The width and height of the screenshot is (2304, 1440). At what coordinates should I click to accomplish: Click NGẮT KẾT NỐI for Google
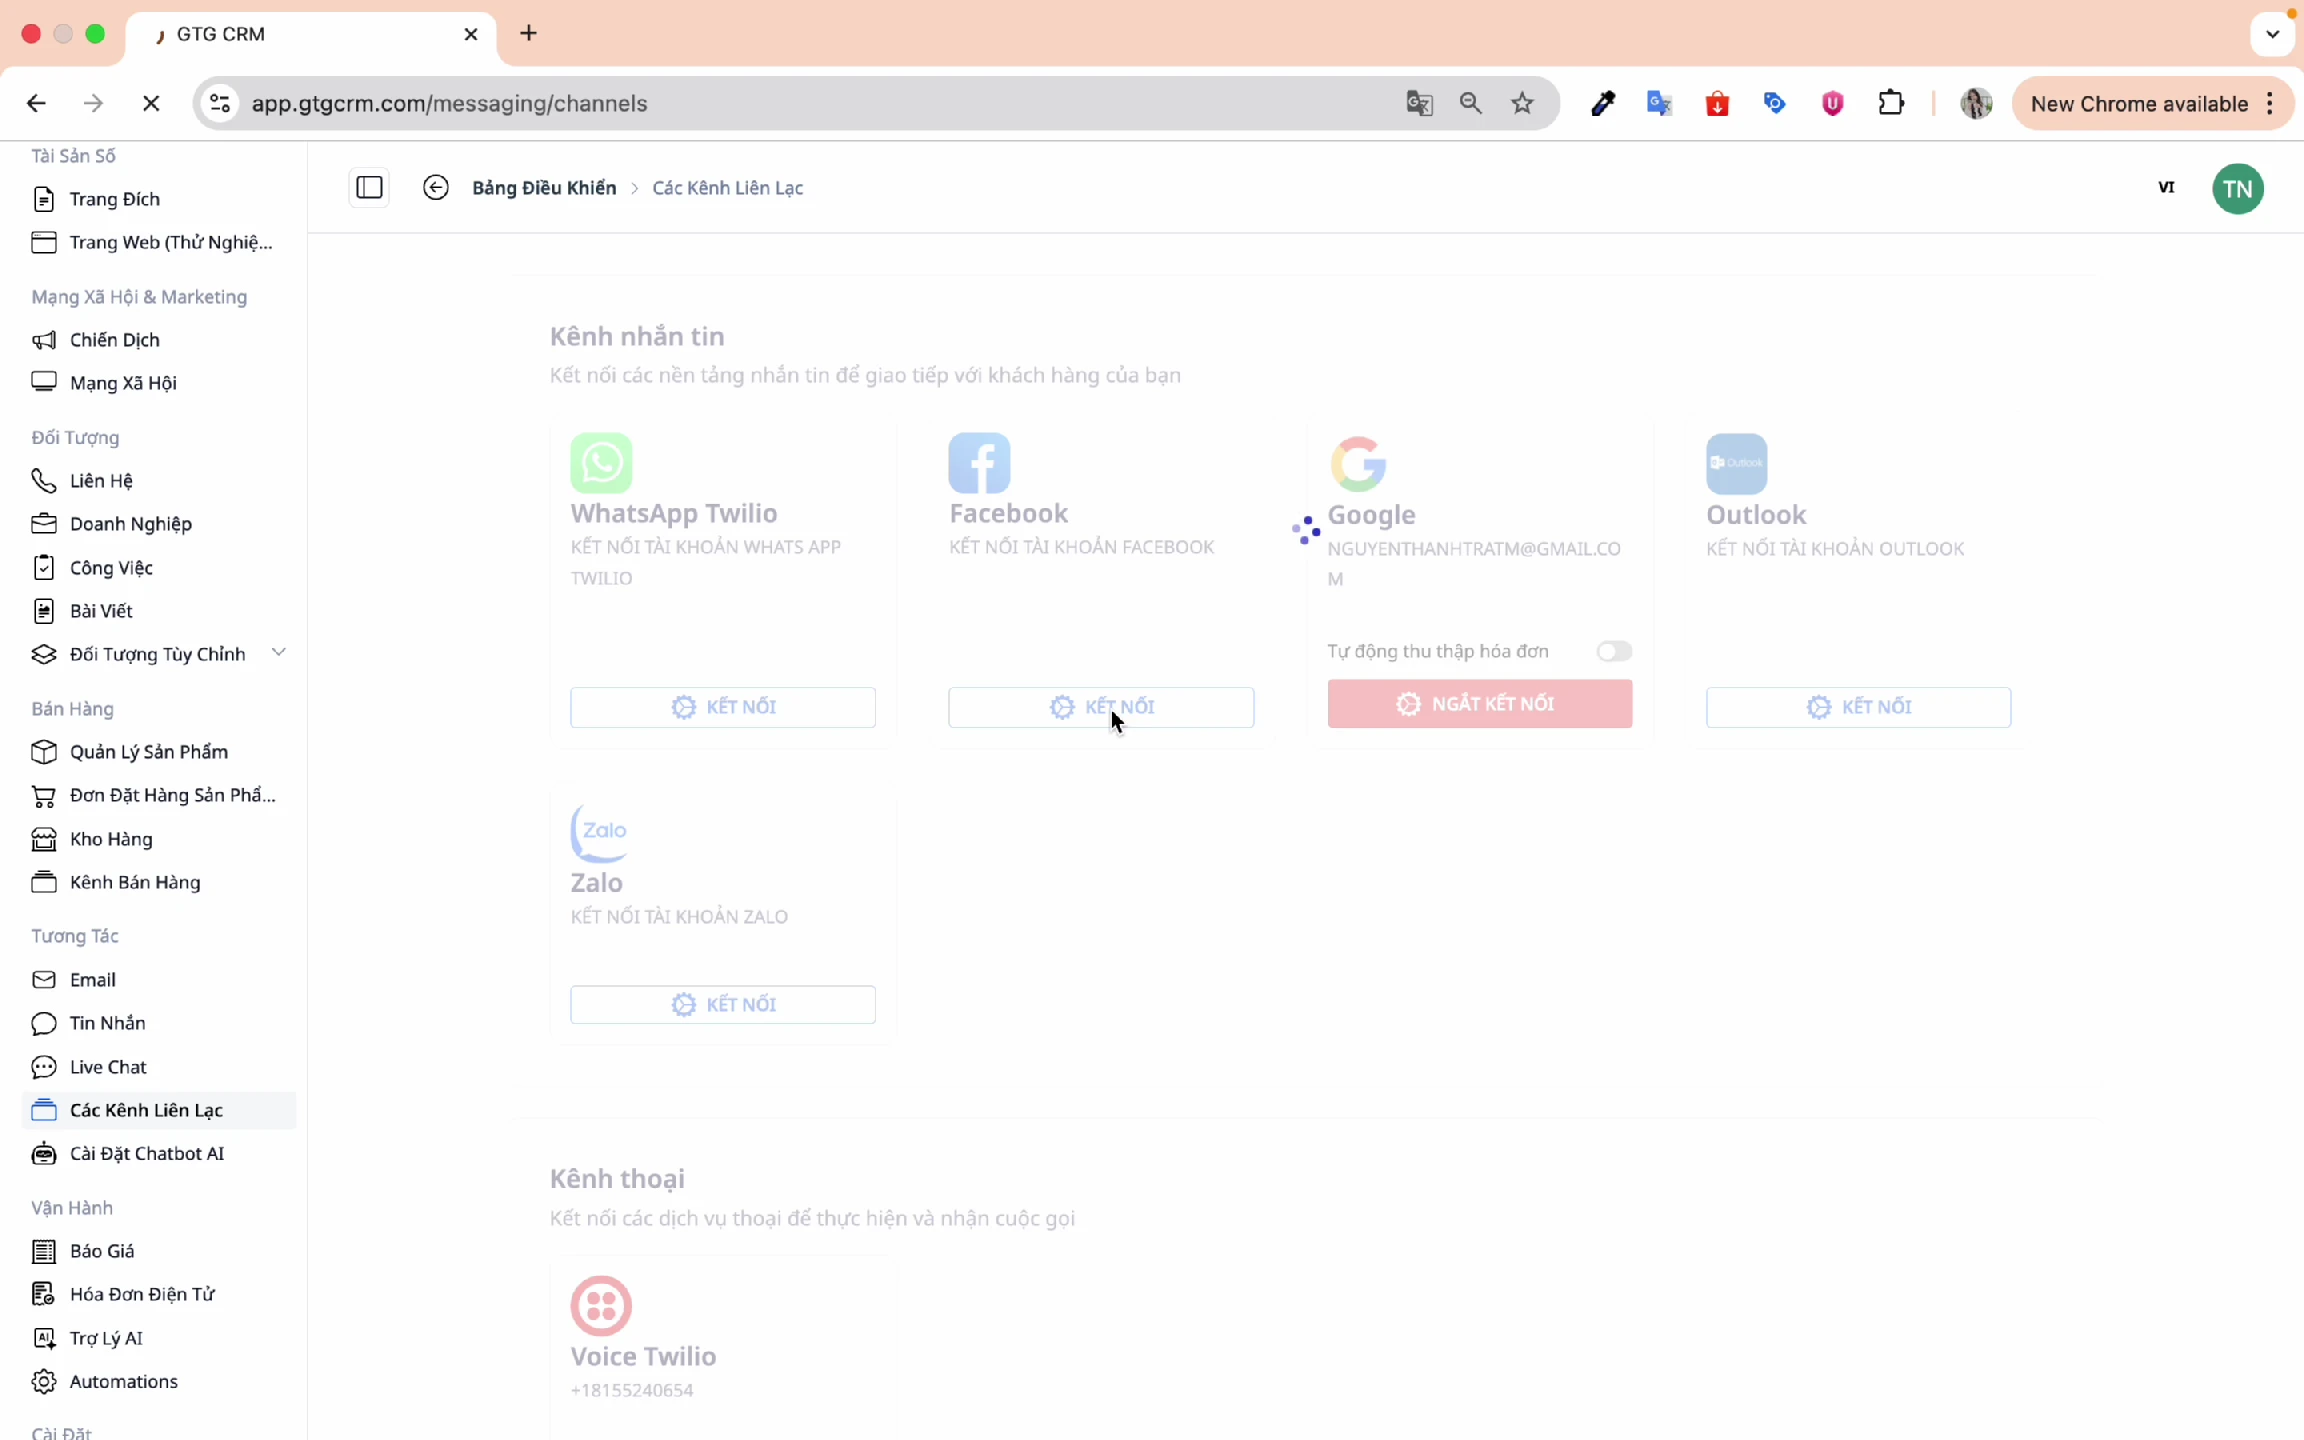point(1479,703)
